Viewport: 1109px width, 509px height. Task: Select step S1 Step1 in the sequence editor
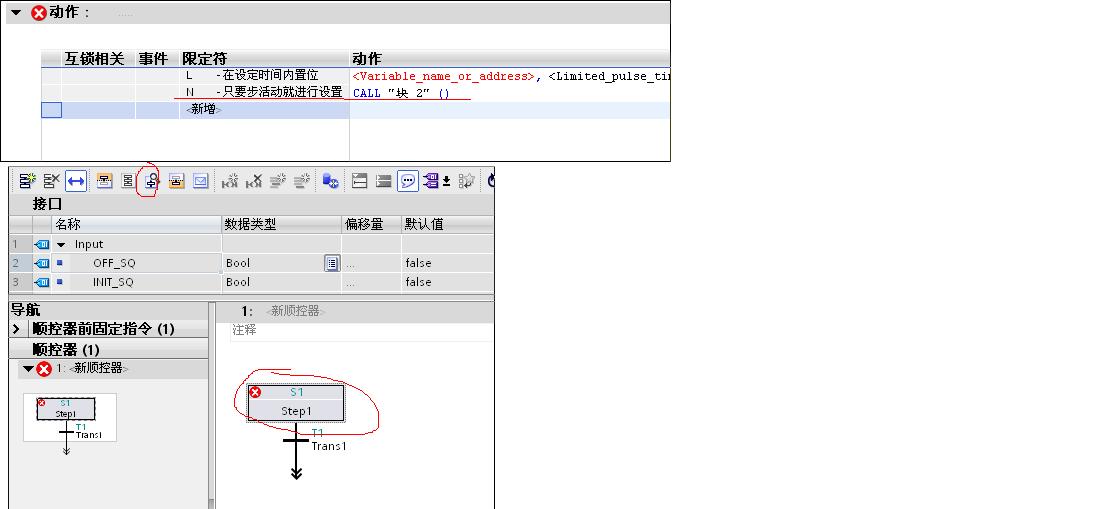tap(296, 403)
